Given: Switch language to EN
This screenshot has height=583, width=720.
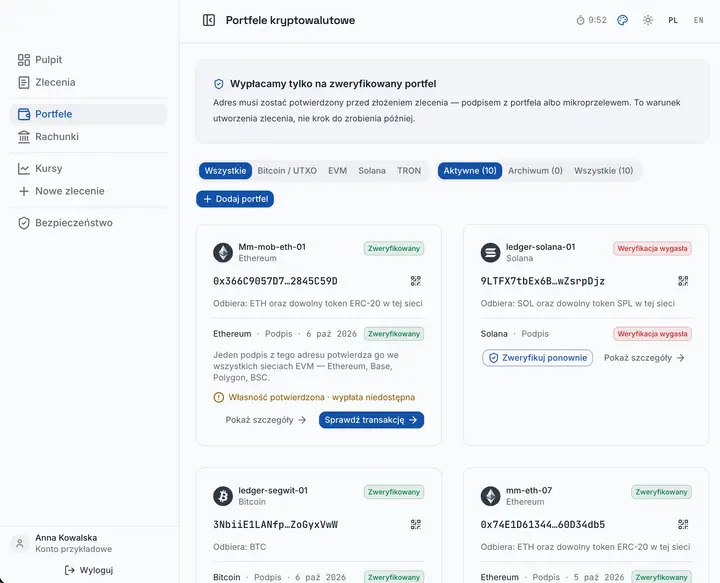Looking at the screenshot, I should tap(698, 20).
